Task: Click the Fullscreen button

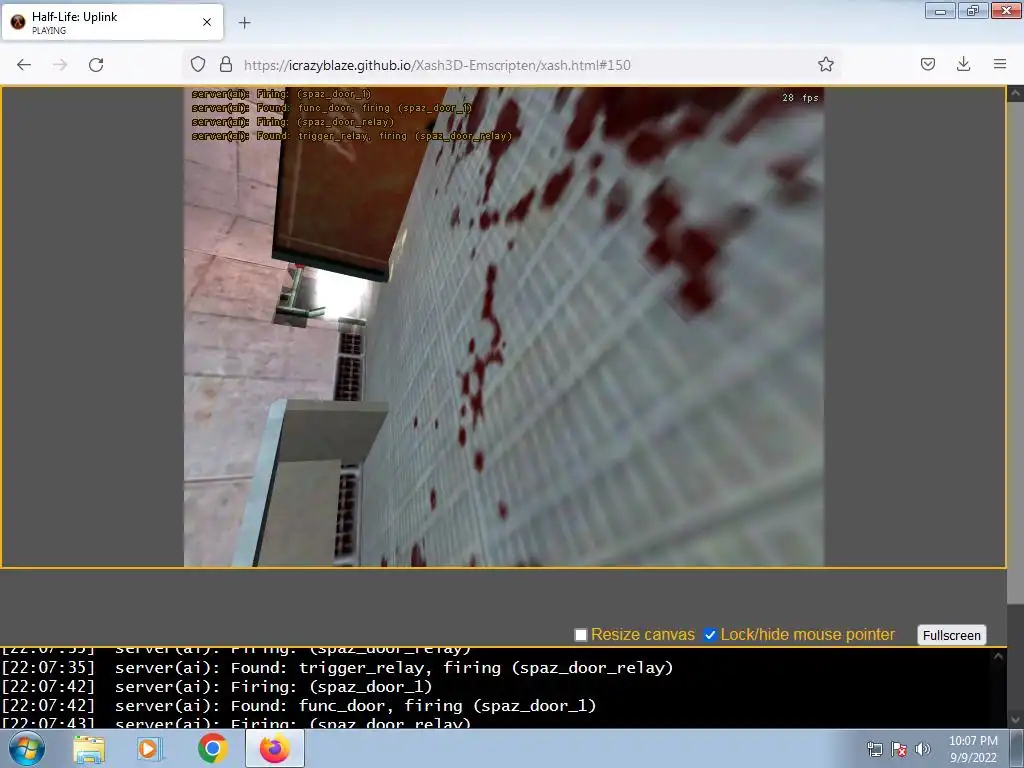Action: click(x=952, y=635)
